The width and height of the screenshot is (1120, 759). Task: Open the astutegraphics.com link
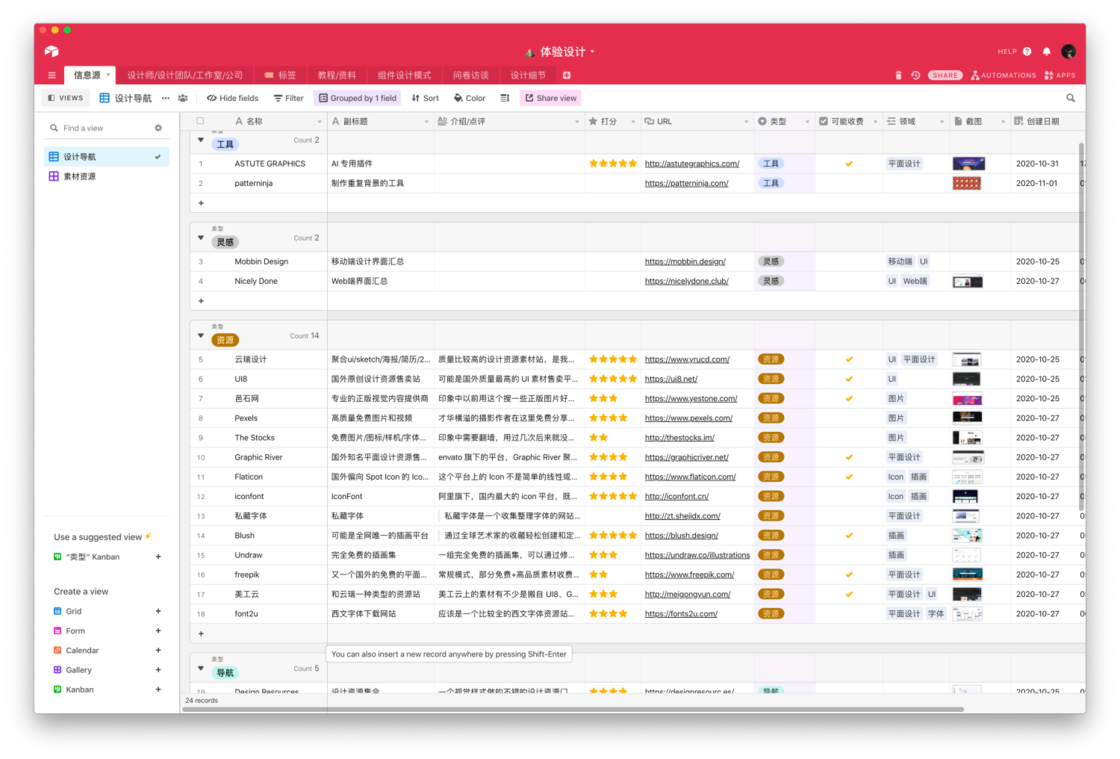(x=691, y=164)
